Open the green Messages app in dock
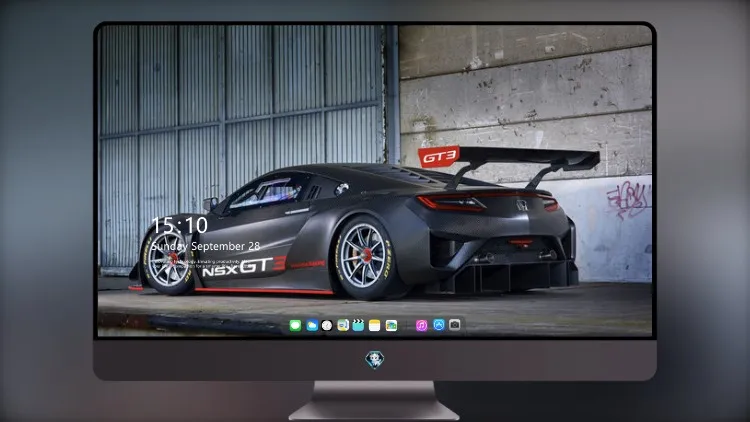The height and width of the screenshot is (422, 750). [295, 325]
